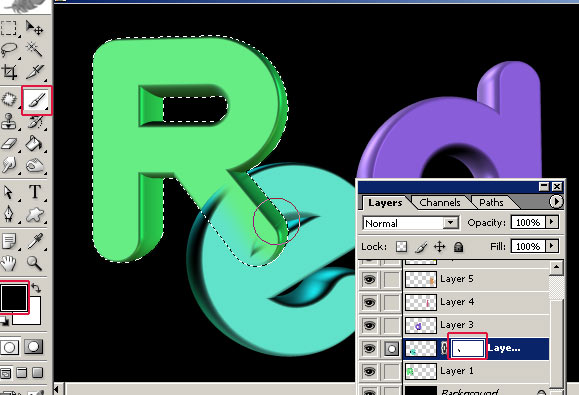Select the Notes tool
Viewport: 579px width, 395px height.
[x=9, y=242]
